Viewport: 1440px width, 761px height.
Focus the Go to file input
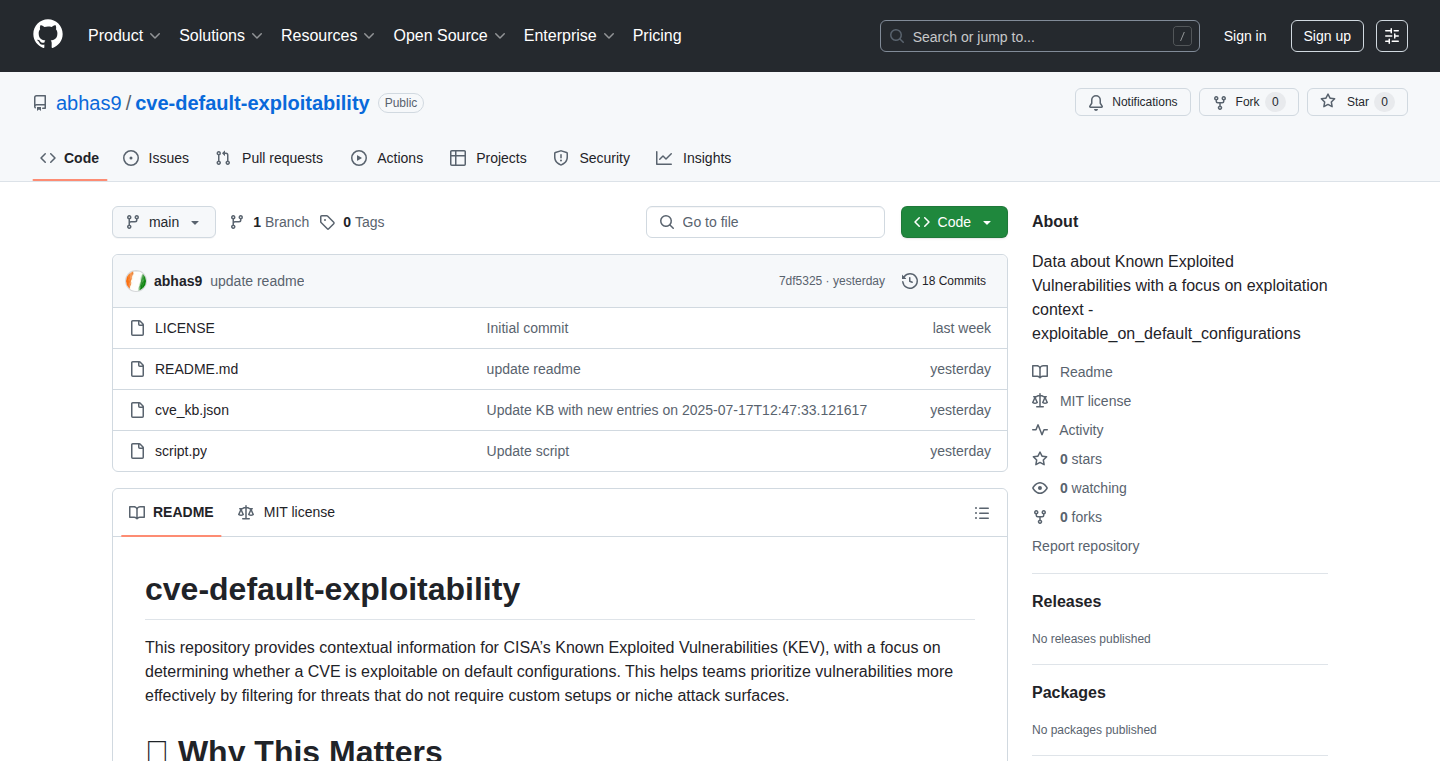pos(765,222)
